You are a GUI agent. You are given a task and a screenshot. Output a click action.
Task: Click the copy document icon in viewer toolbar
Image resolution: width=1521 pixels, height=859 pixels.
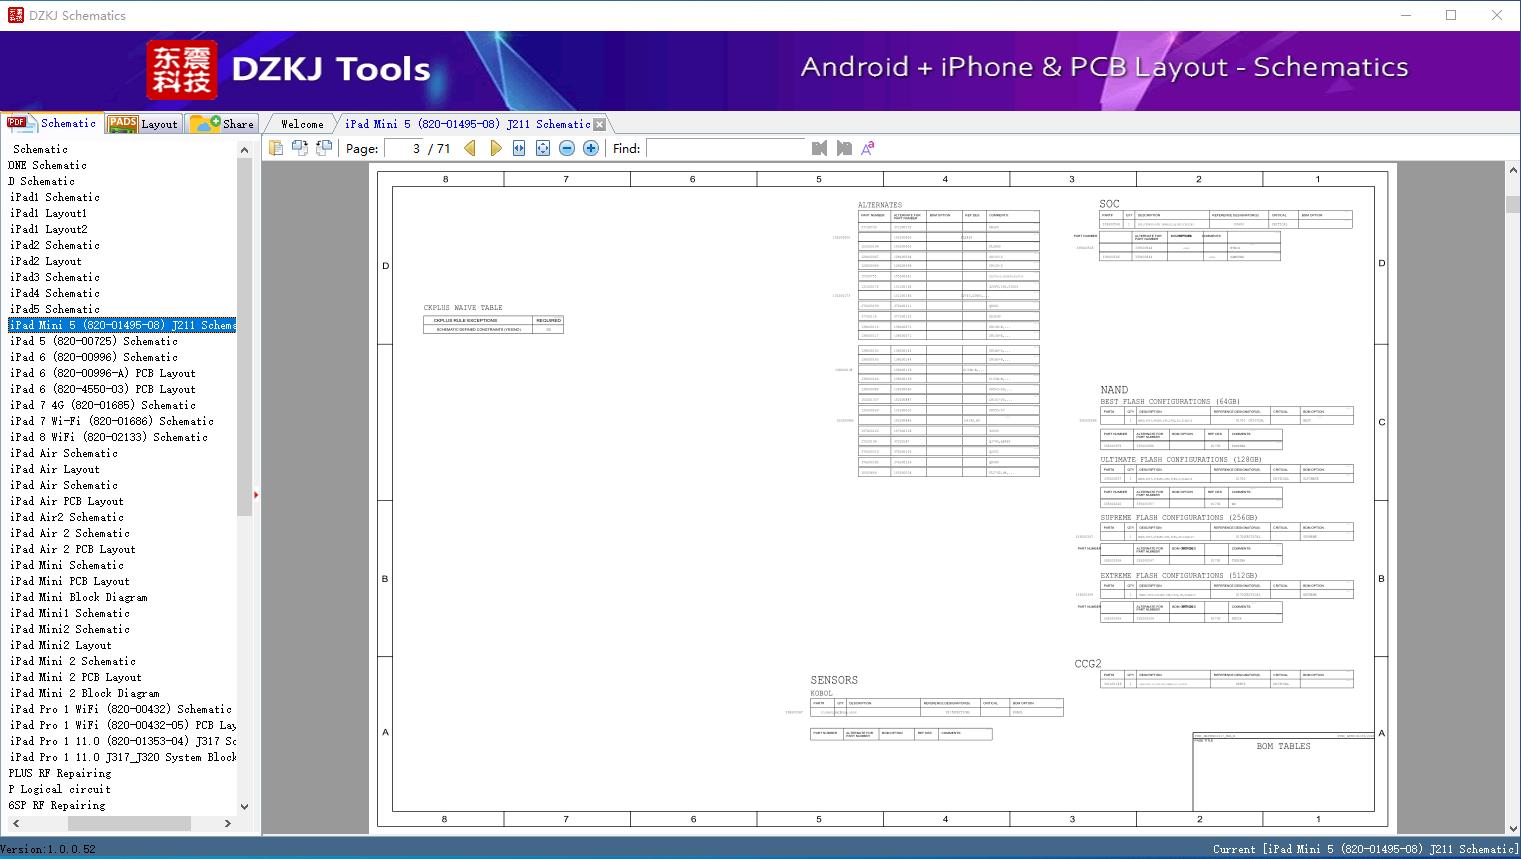276,148
